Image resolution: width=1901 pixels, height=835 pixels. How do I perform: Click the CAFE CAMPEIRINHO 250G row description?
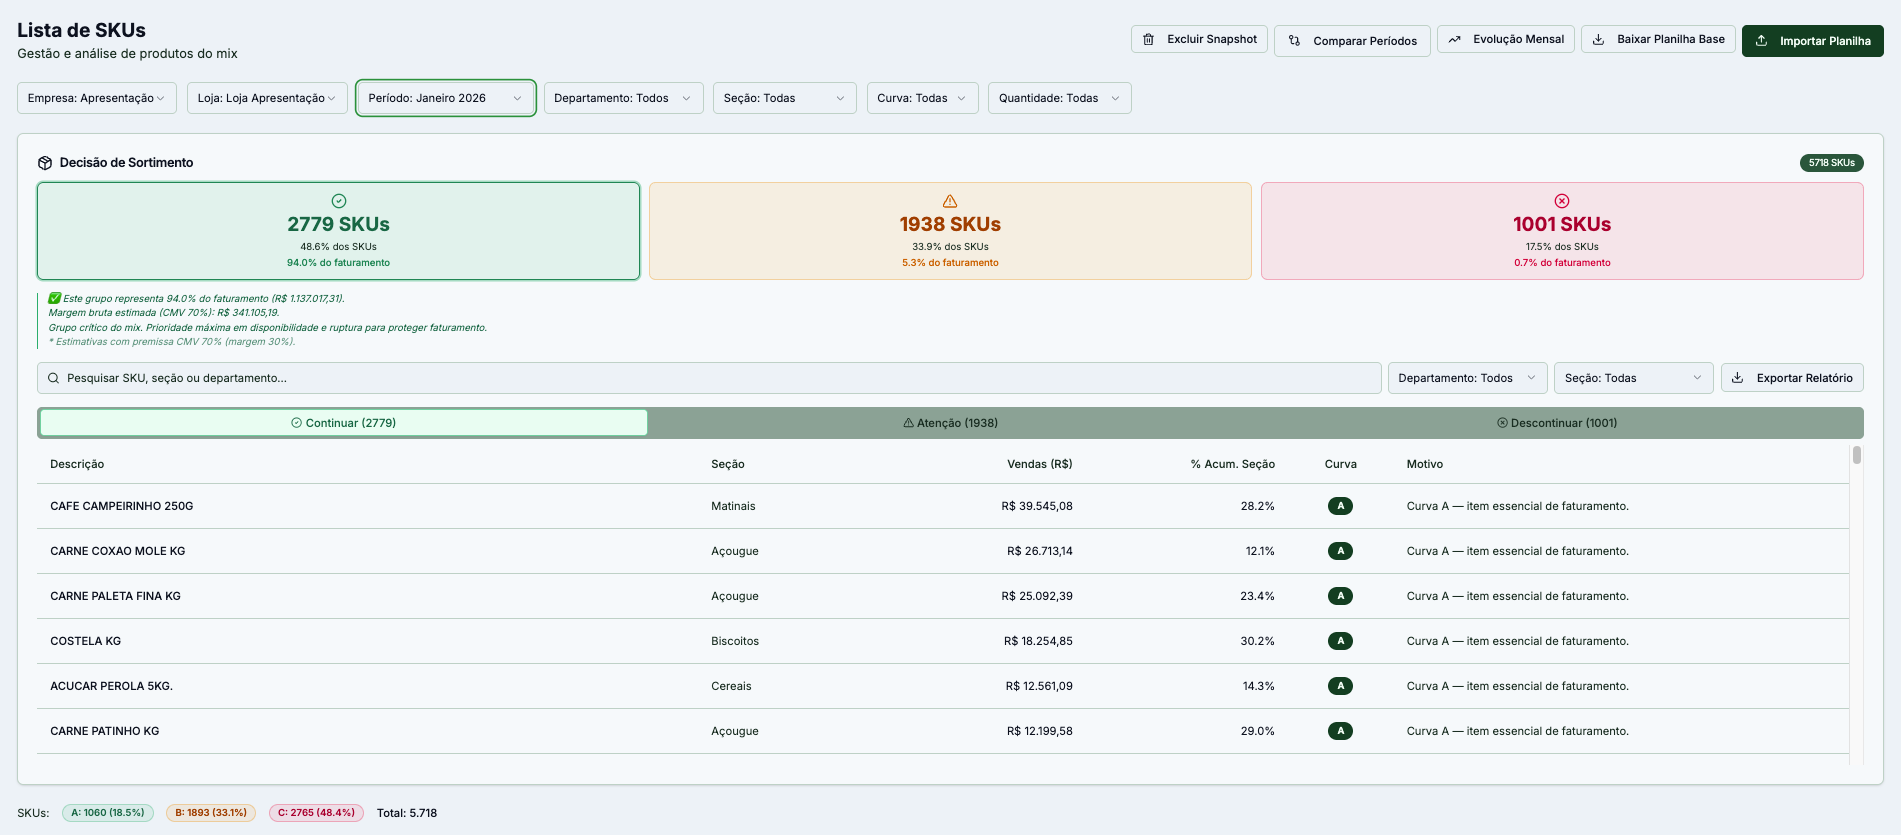122,506
